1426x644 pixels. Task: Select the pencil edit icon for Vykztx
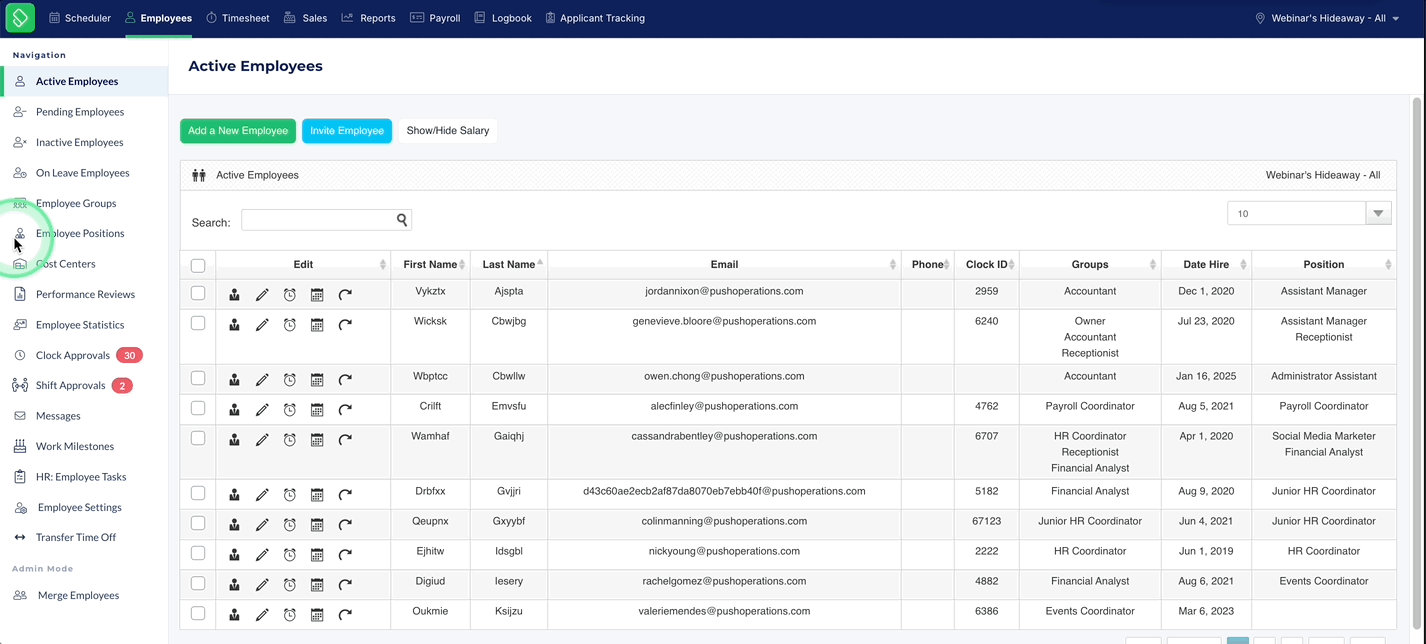[262, 294]
